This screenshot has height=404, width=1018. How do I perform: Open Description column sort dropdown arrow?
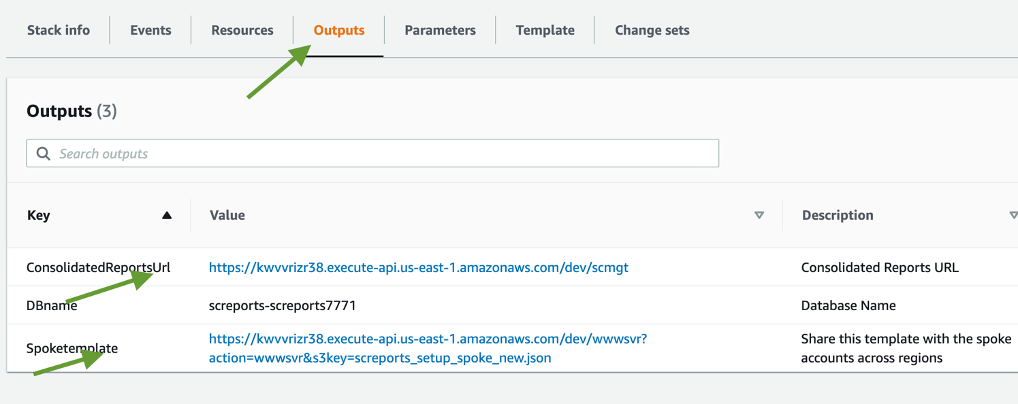pos(1013,215)
